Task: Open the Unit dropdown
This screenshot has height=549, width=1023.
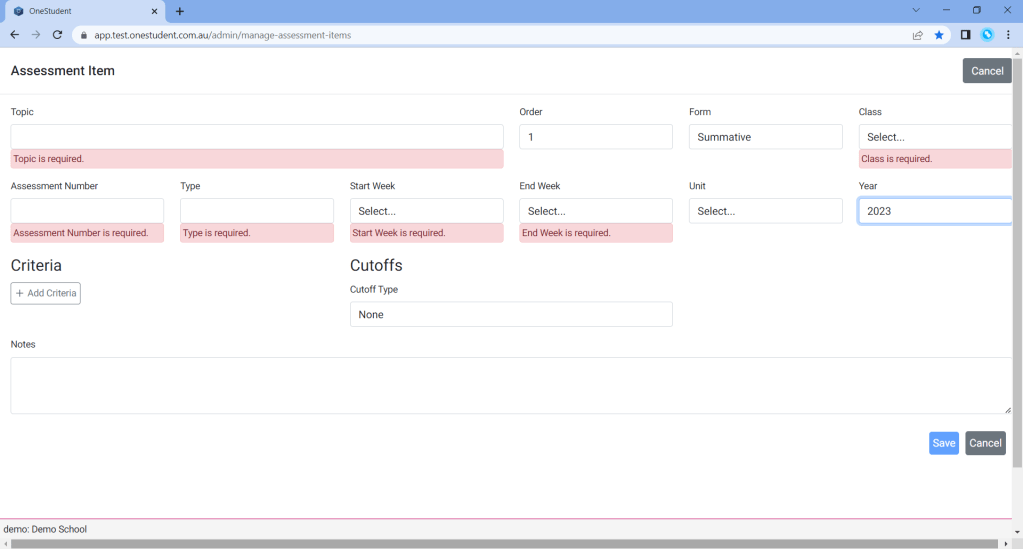Action: pos(765,211)
